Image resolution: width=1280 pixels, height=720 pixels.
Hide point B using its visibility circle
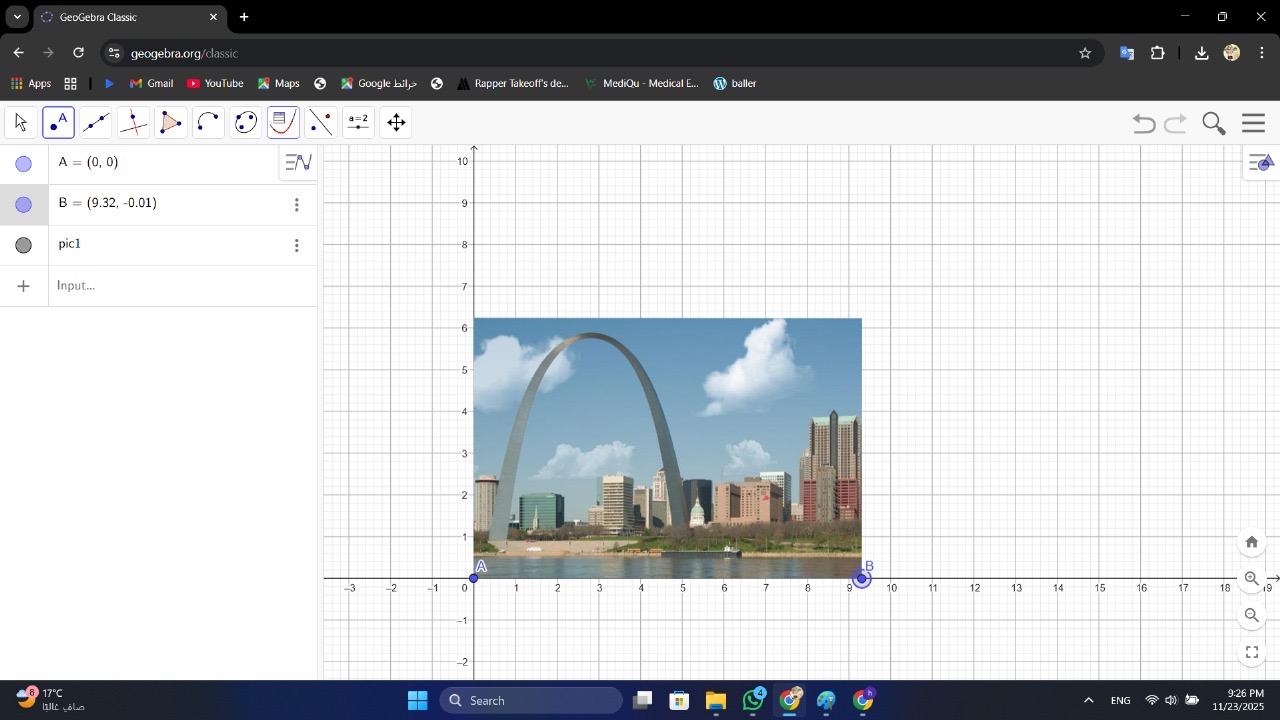[24, 205]
